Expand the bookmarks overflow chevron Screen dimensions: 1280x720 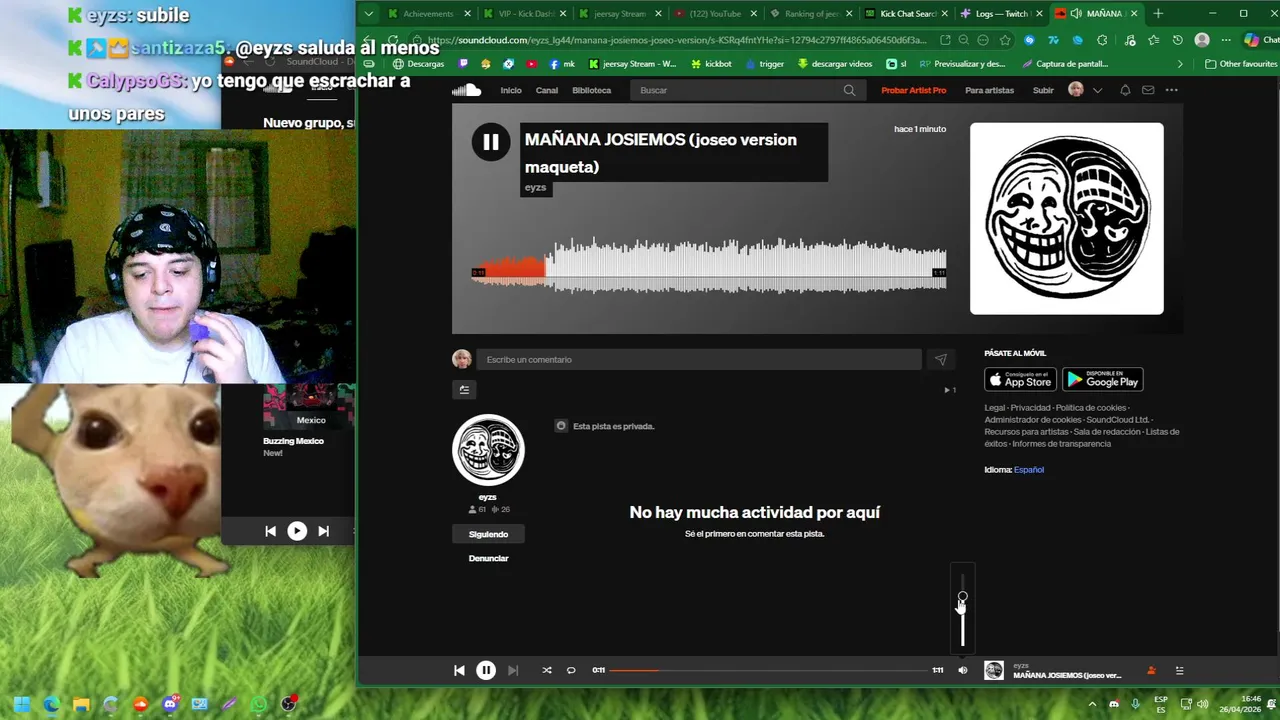tap(1180, 64)
